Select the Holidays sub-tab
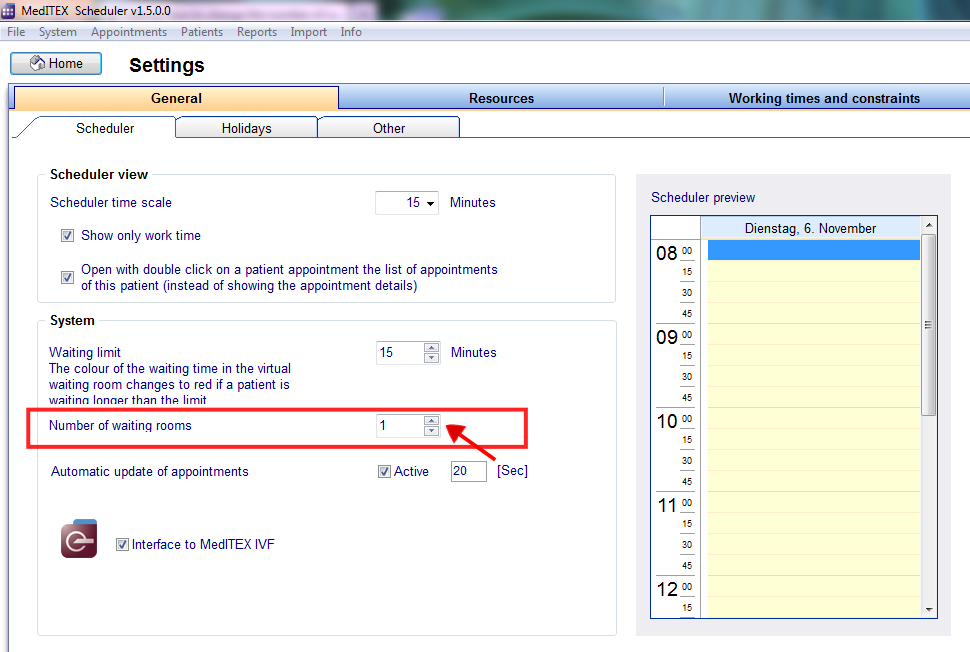Viewport: 970px width, 652px height. (x=246, y=128)
